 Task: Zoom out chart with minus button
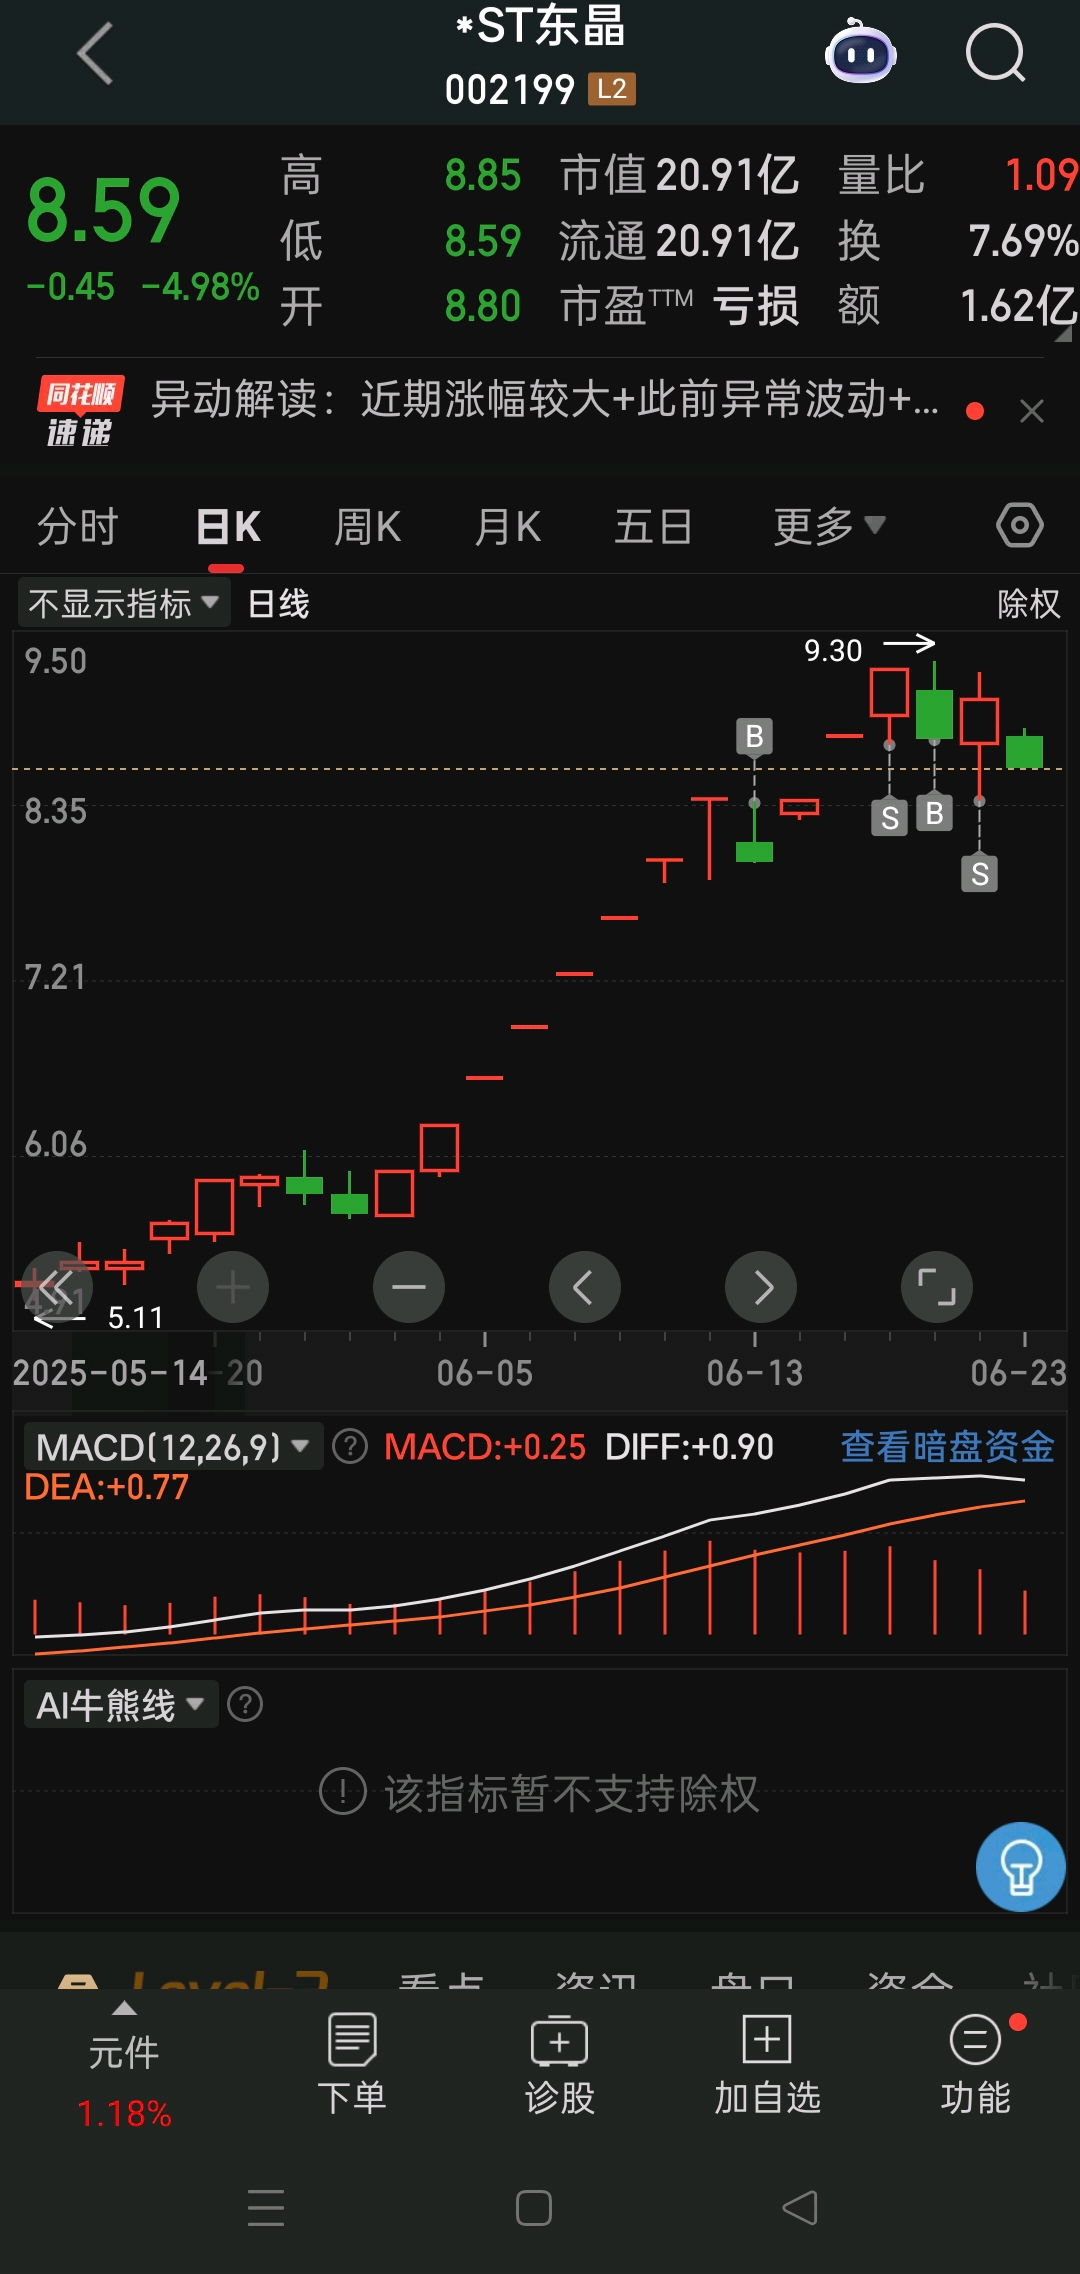409,1287
